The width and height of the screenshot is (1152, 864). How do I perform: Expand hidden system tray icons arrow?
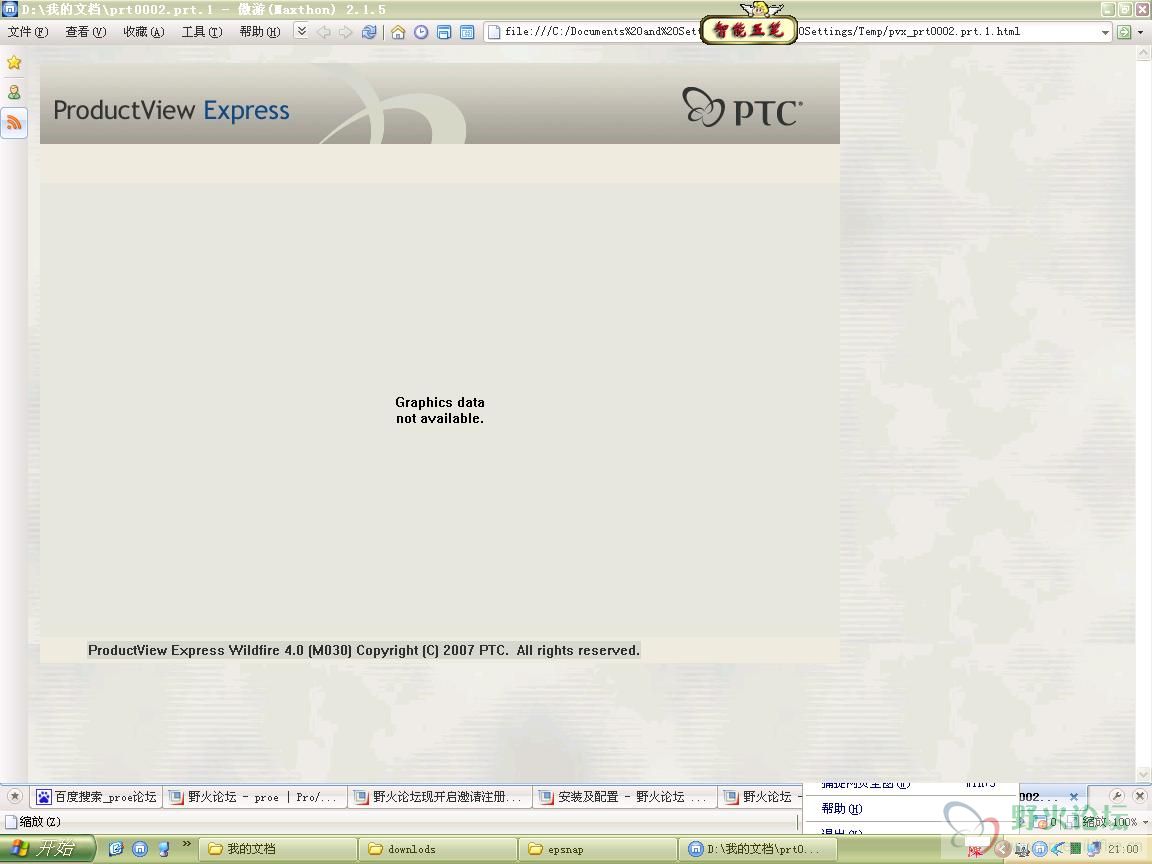click(1001, 849)
